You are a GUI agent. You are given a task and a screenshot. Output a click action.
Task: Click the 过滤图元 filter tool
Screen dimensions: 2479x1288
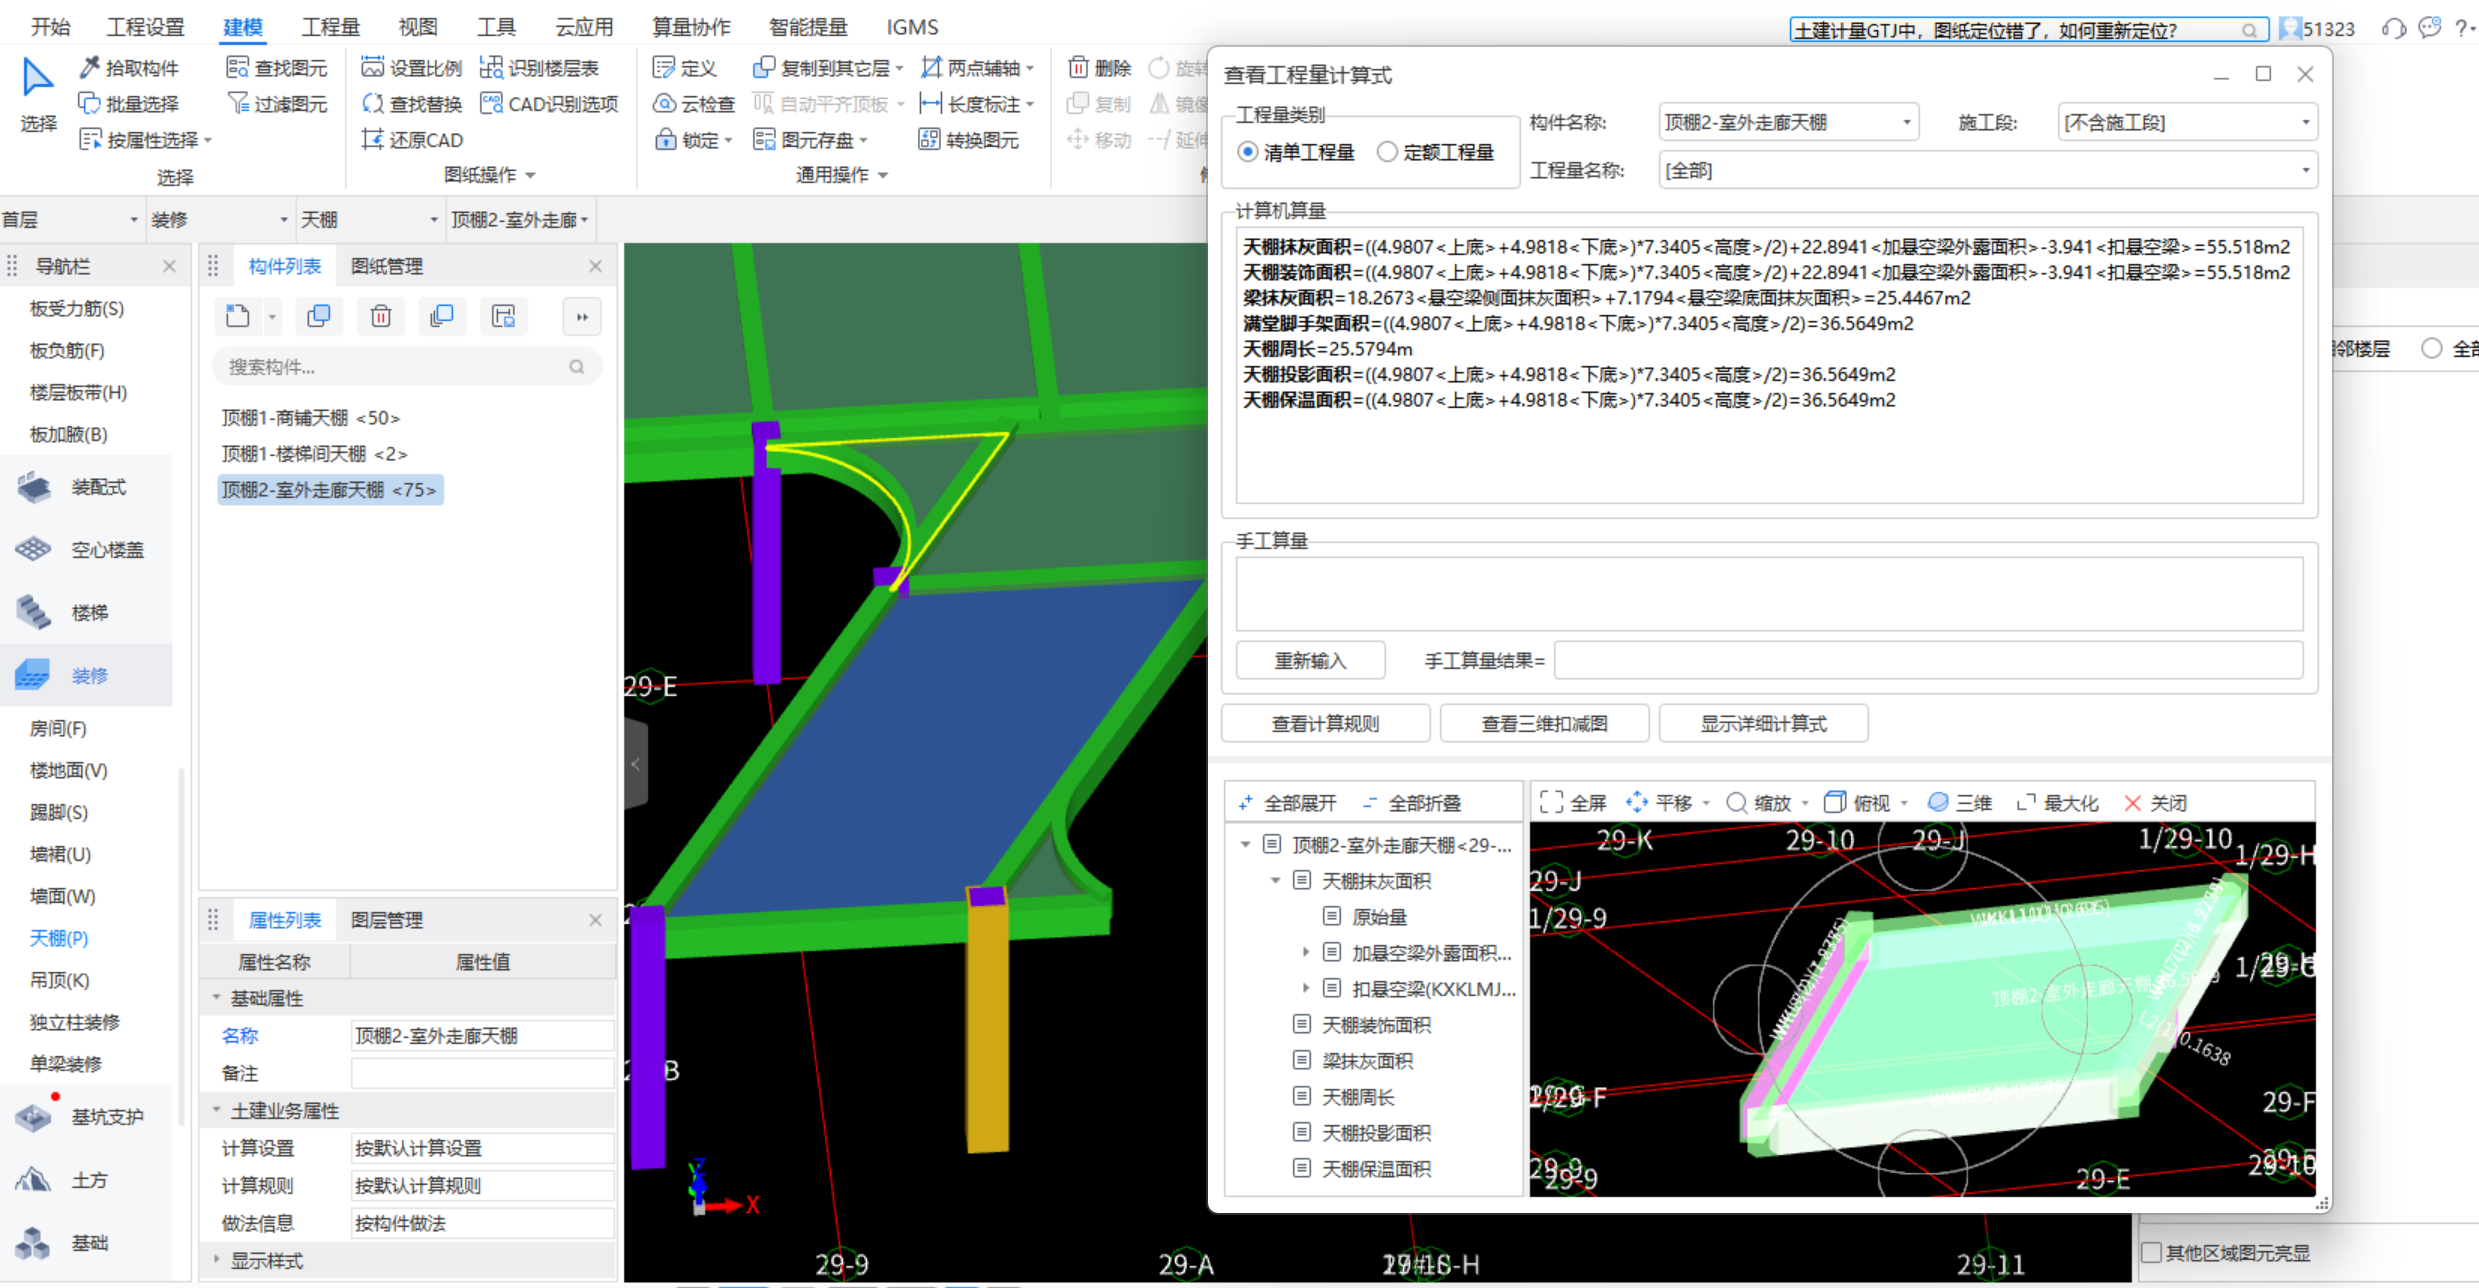277,103
